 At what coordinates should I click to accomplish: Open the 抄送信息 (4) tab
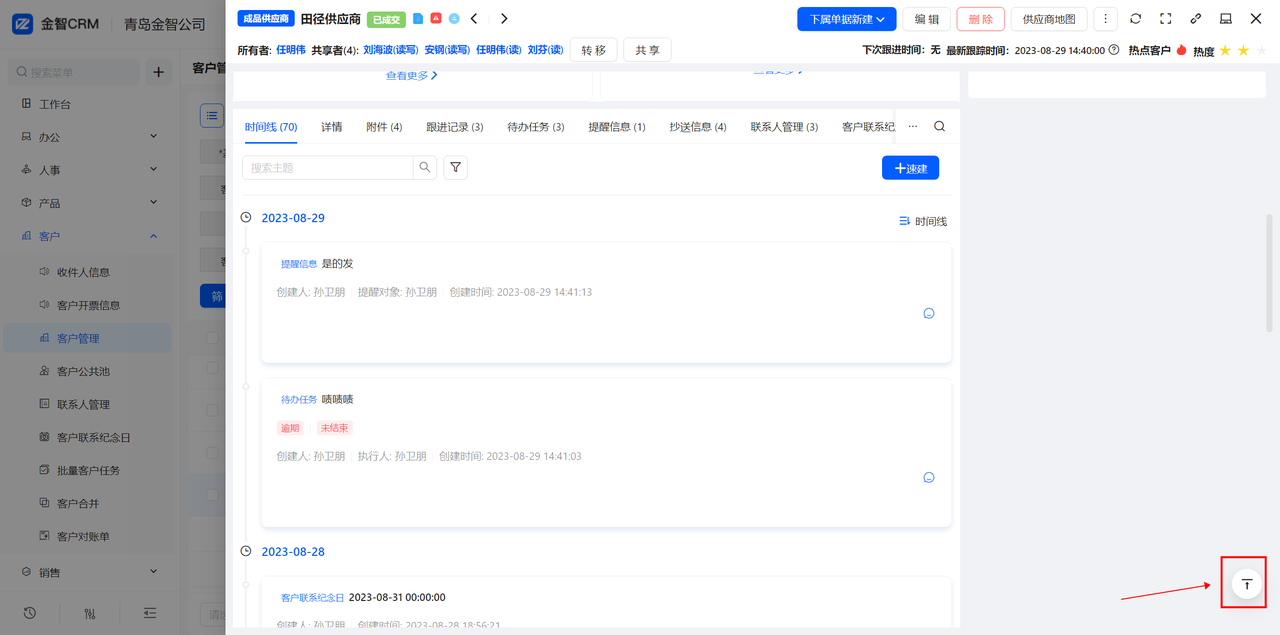[698, 127]
